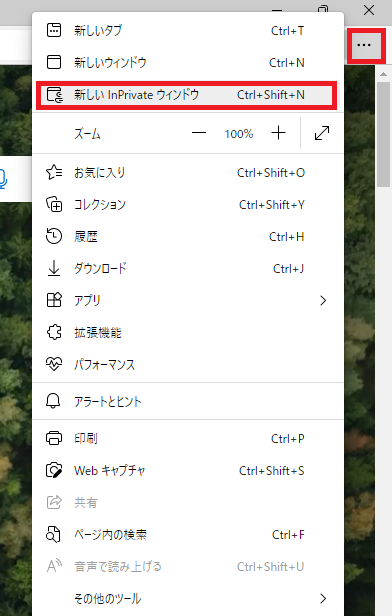This screenshot has height=616, width=392.
Task: Click the scrollbar up arrow
Action: [383, 73]
